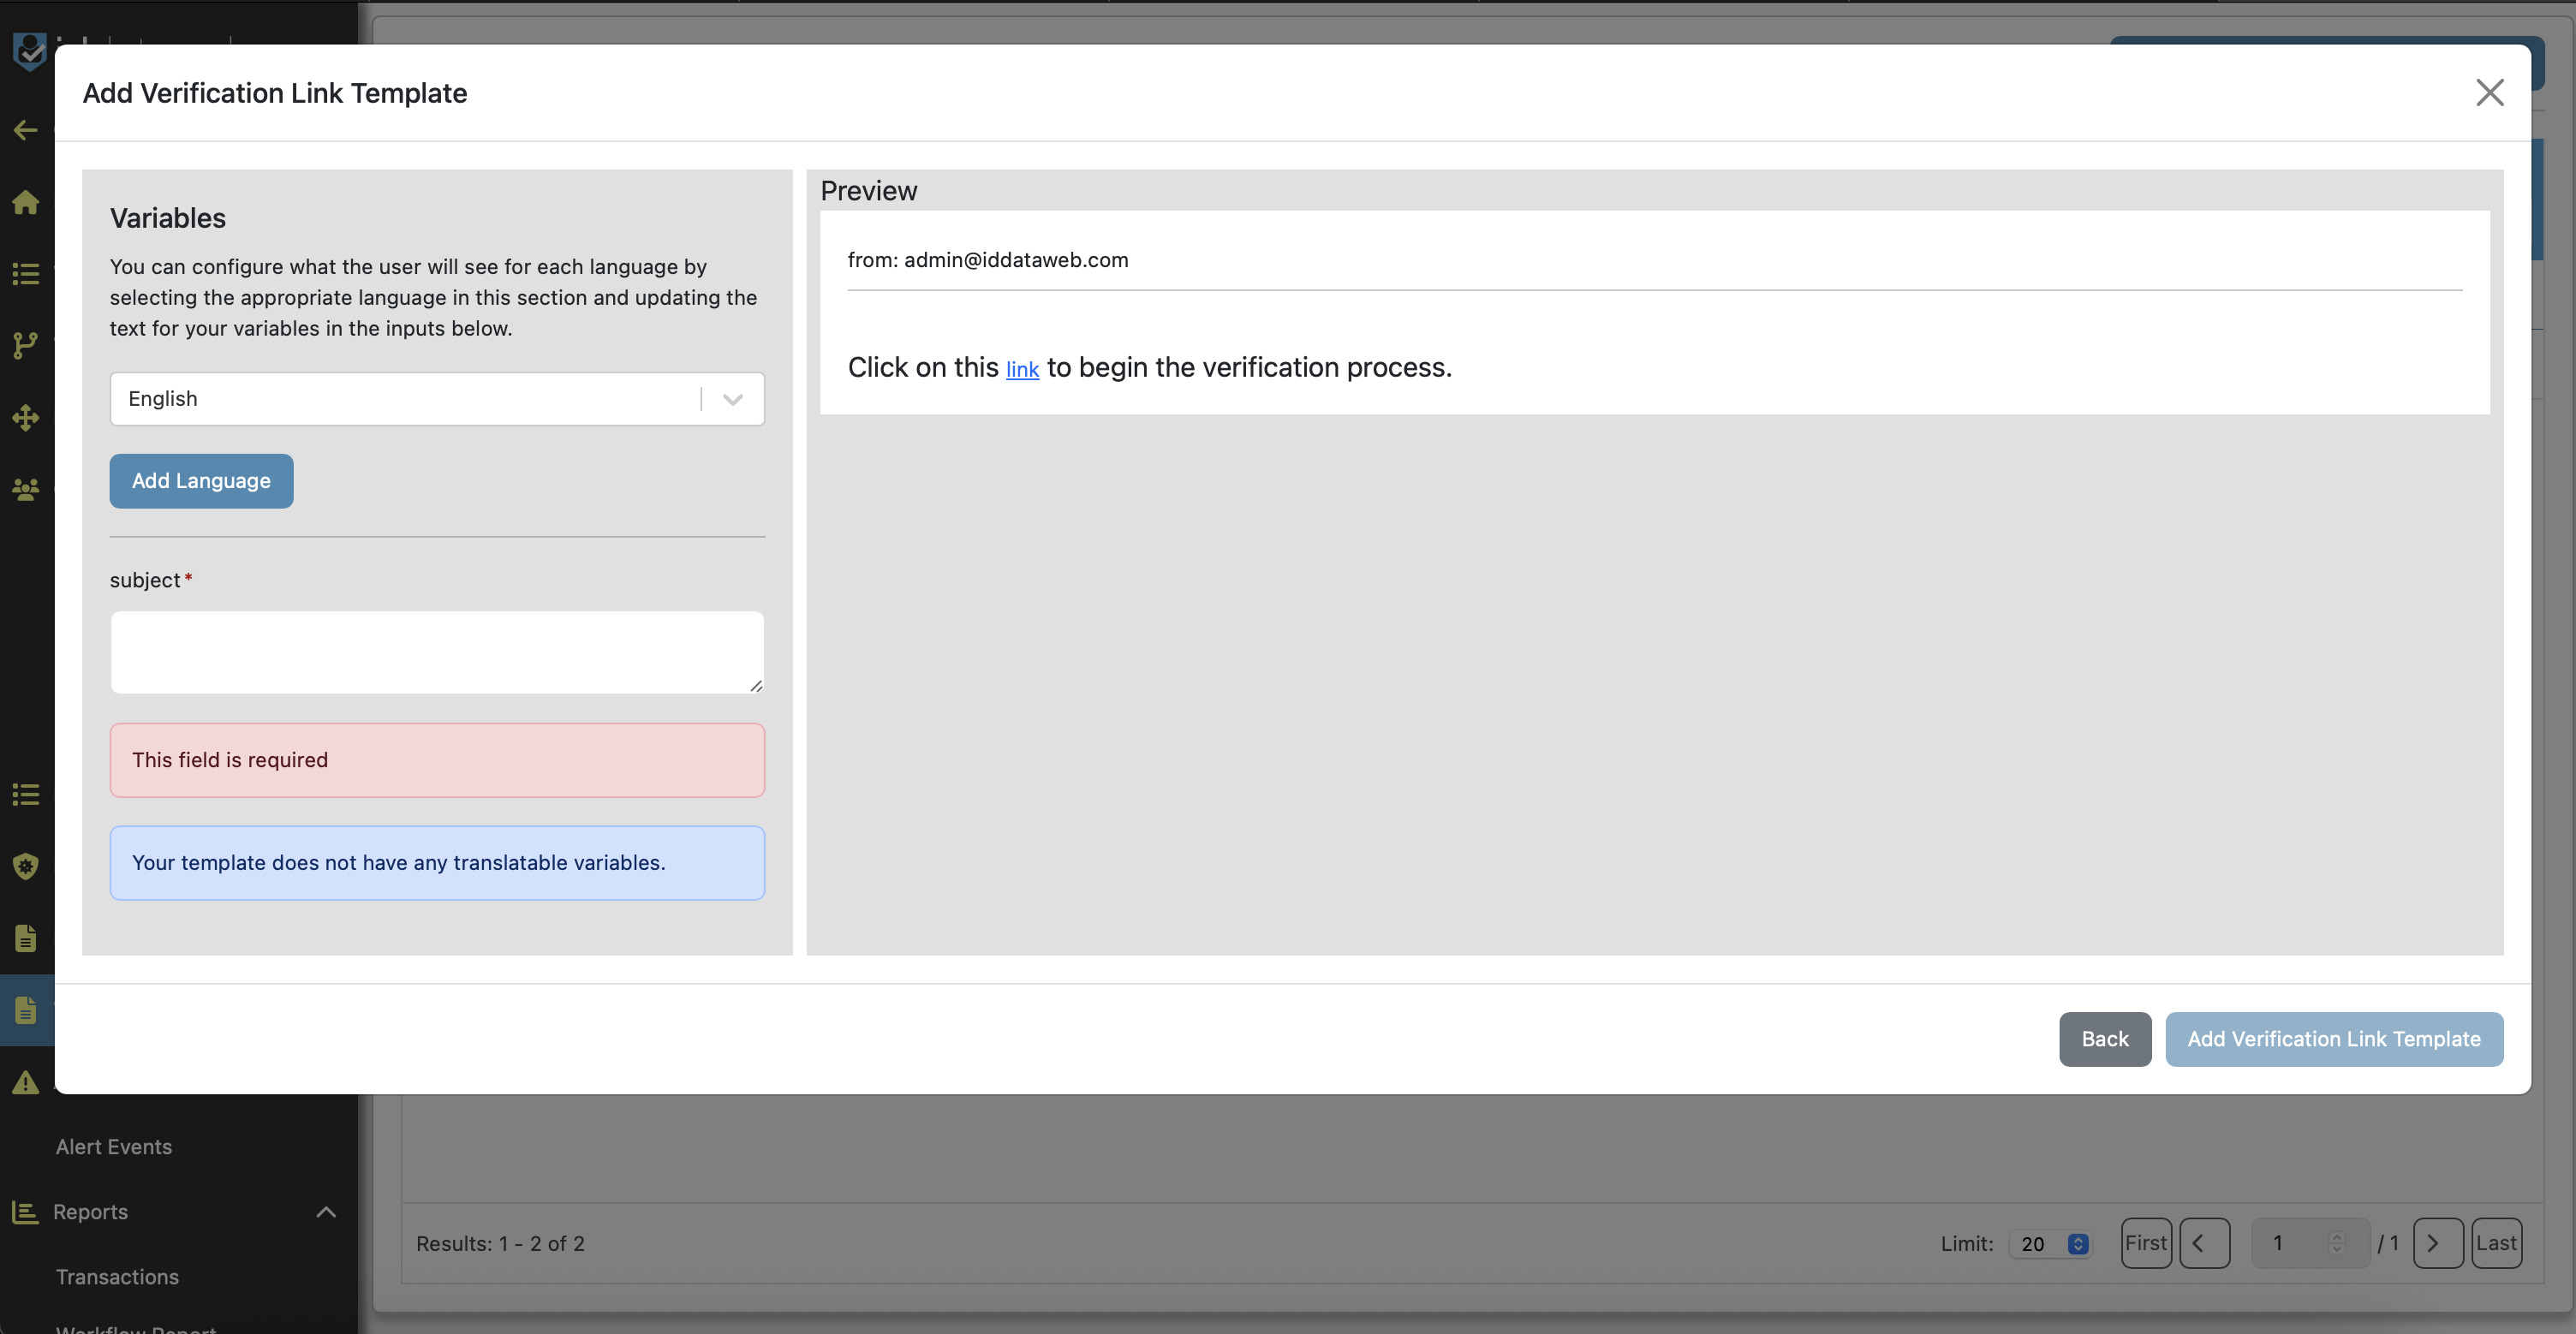Screen dimensions: 2576x1334
Task: Go to next page arrow
Action: (2437, 1243)
